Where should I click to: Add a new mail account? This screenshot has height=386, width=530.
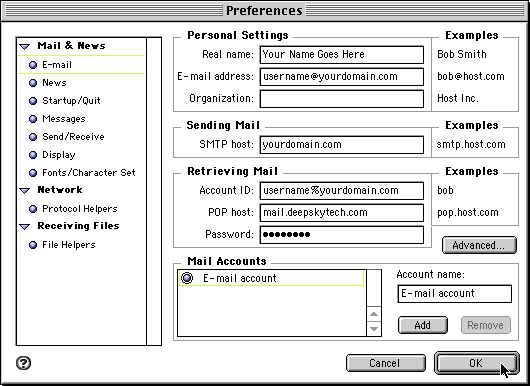423,325
